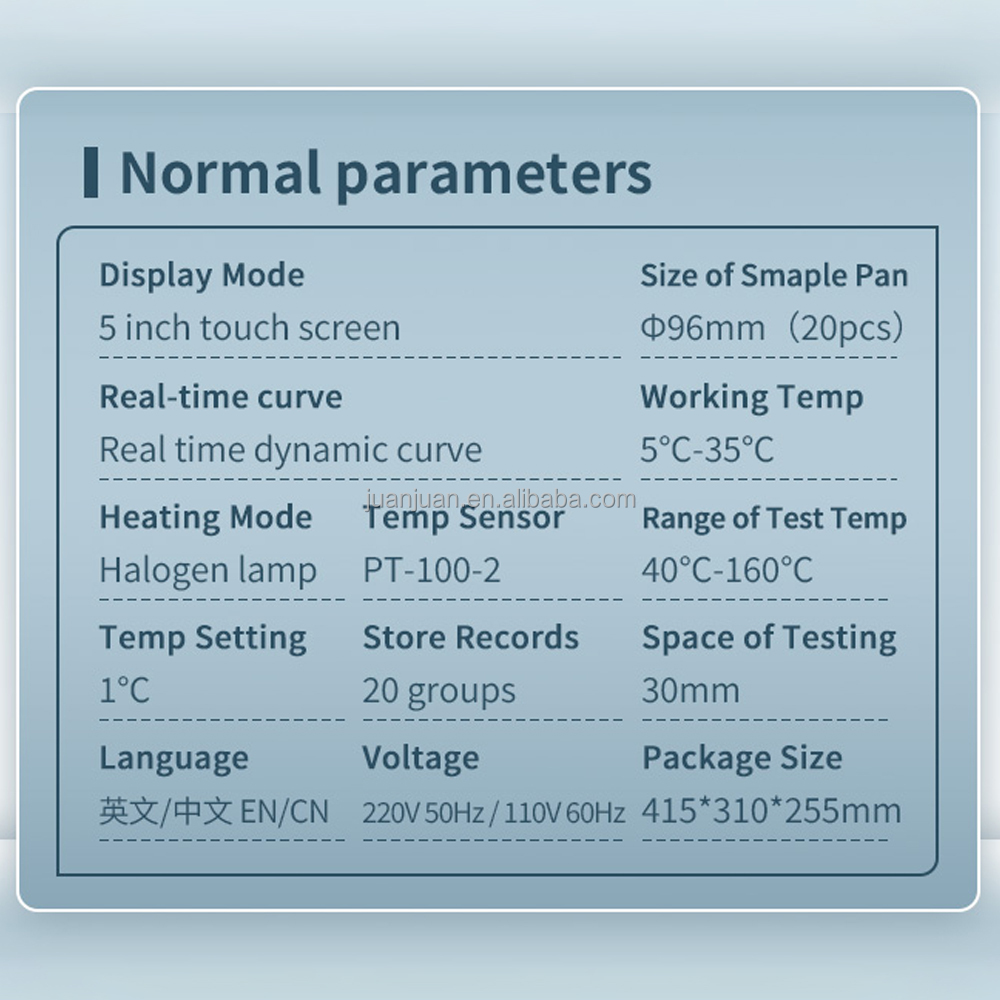Click the "Display Mode" label

click(202, 275)
